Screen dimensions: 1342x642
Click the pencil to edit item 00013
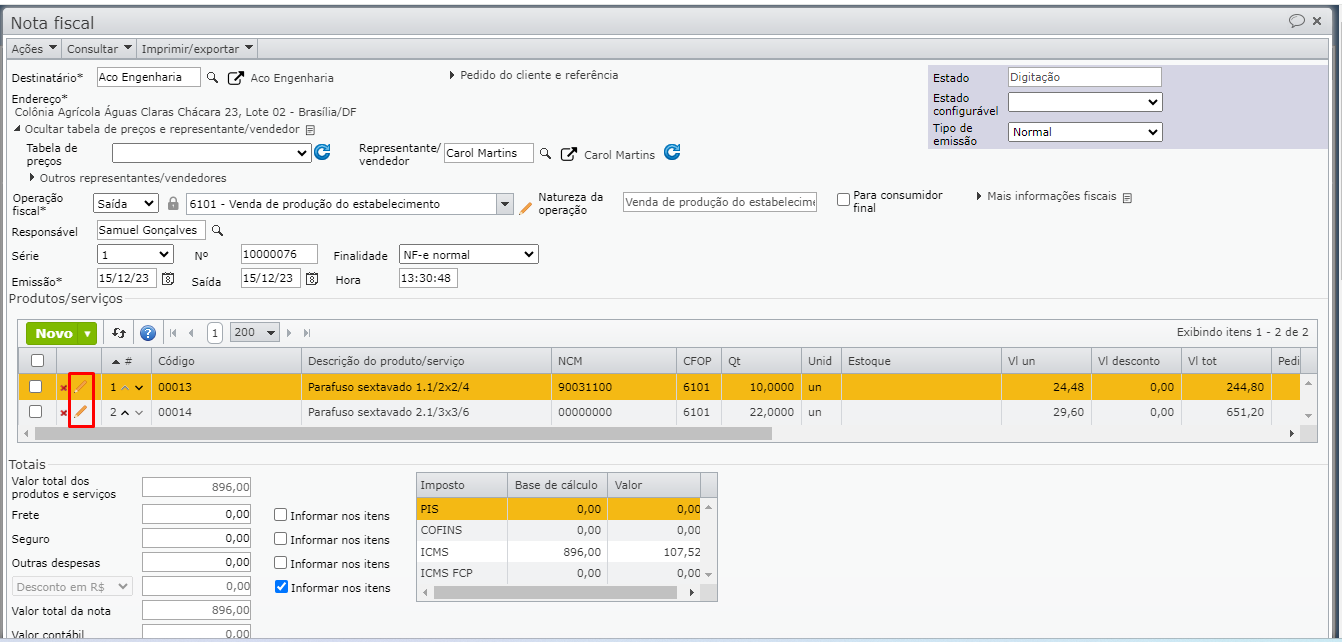click(81, 387)
